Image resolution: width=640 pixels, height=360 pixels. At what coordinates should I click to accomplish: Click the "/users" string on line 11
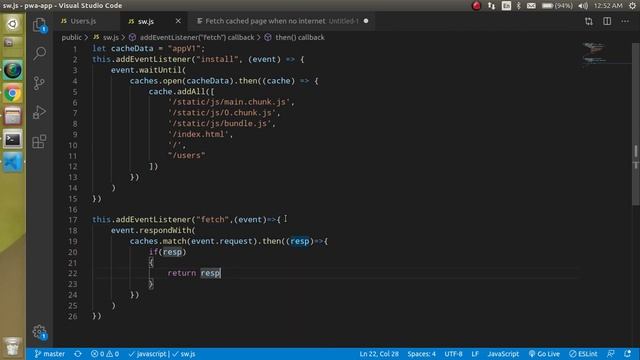(187, 156)
